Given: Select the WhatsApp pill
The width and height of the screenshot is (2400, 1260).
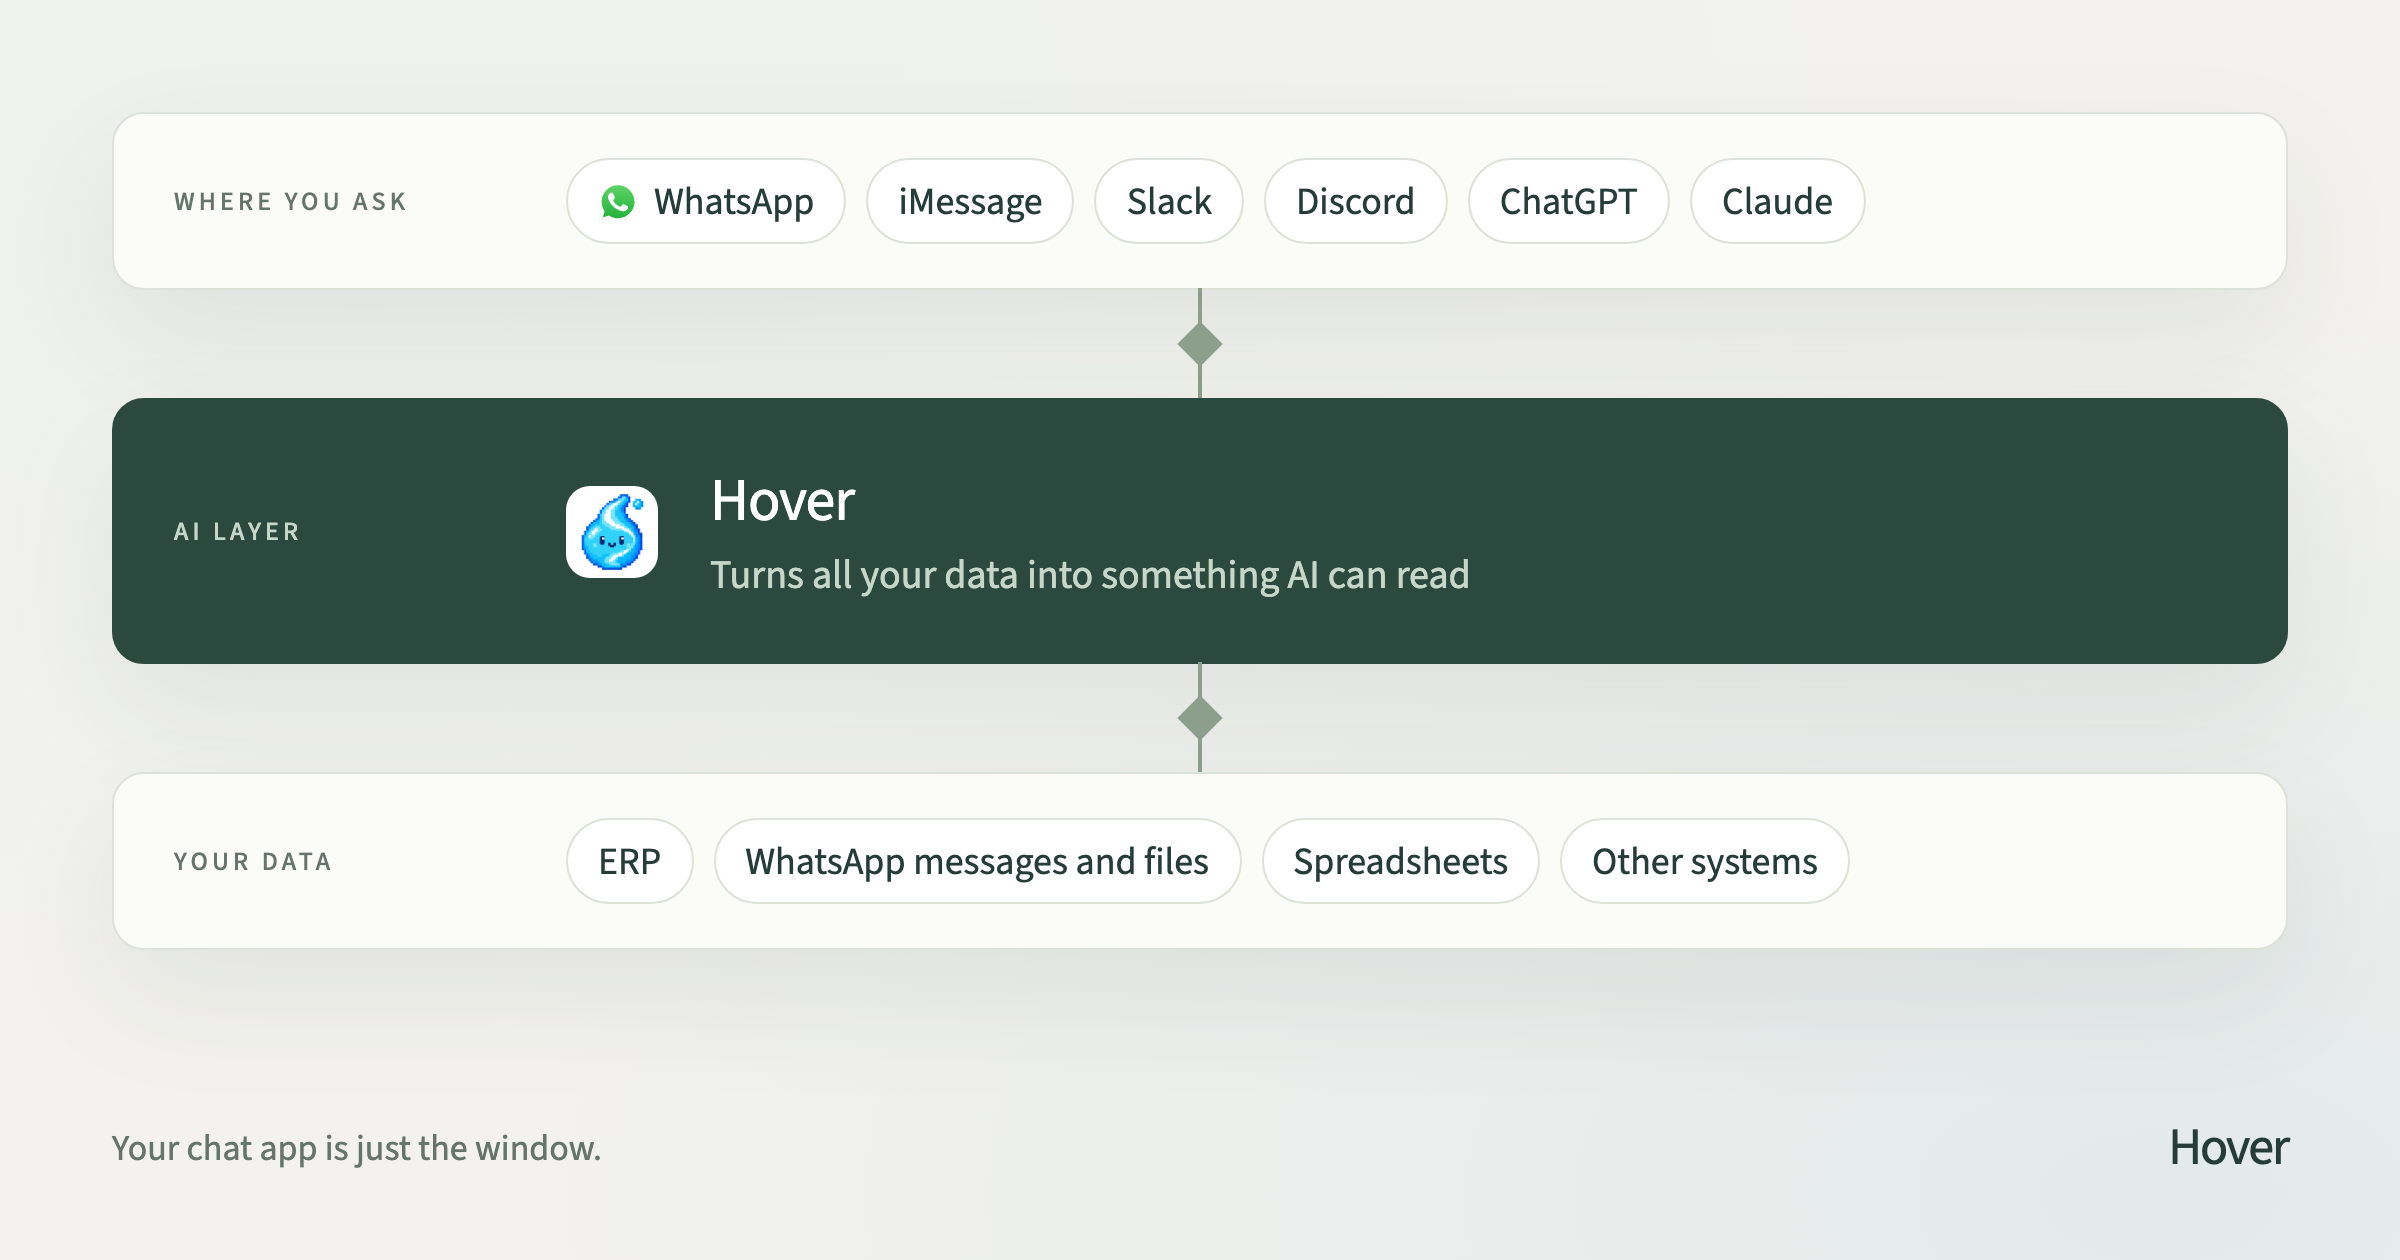Looking at the screenshot, I should tap(706, 201).
